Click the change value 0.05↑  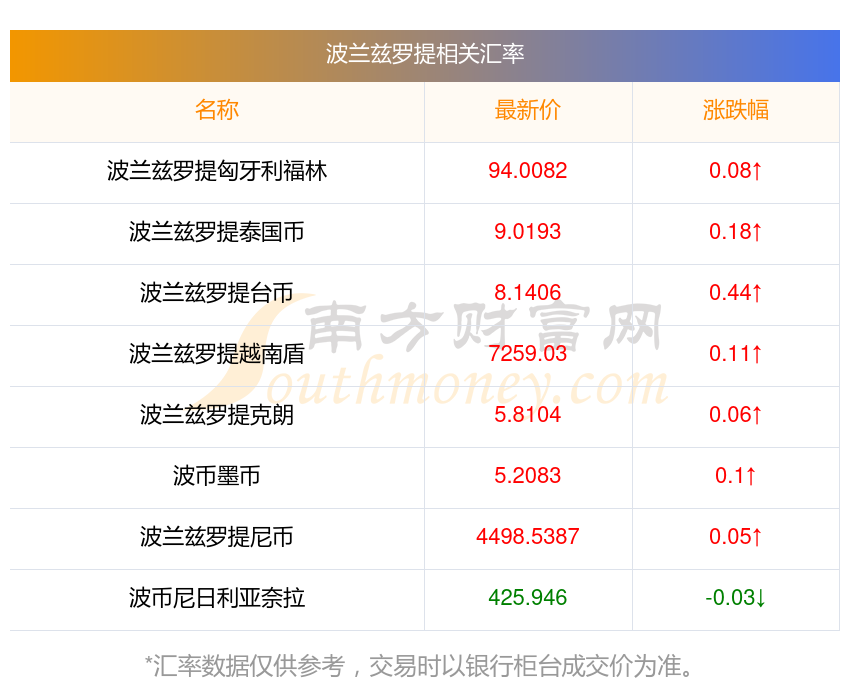coord(736,537)
